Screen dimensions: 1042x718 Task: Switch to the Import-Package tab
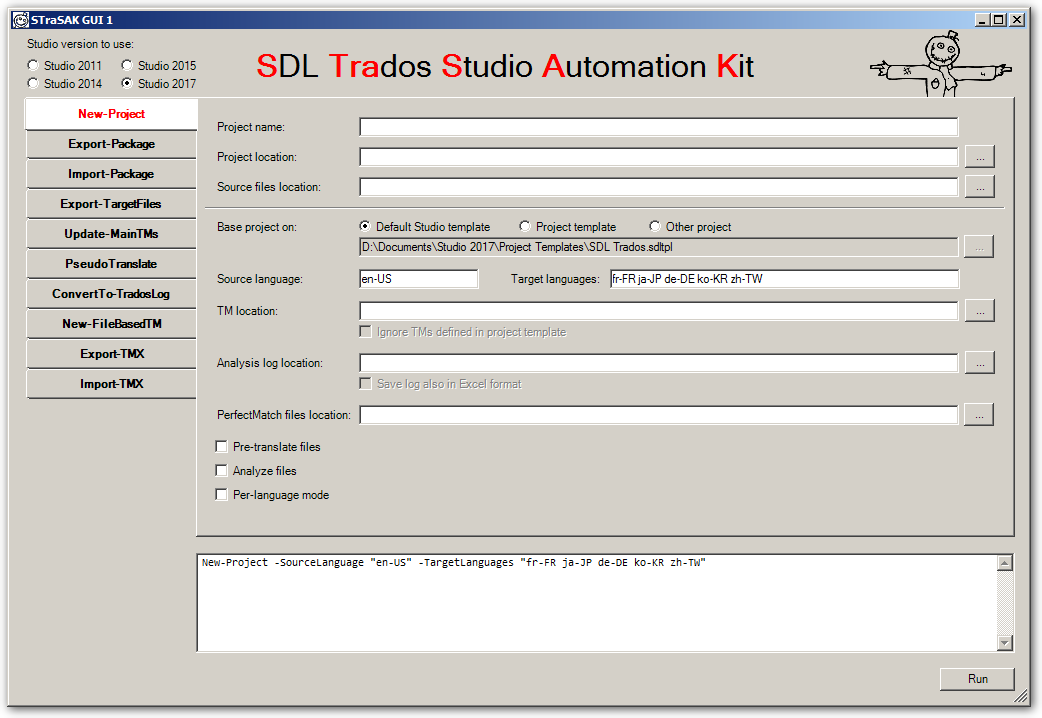coord(112,174)
